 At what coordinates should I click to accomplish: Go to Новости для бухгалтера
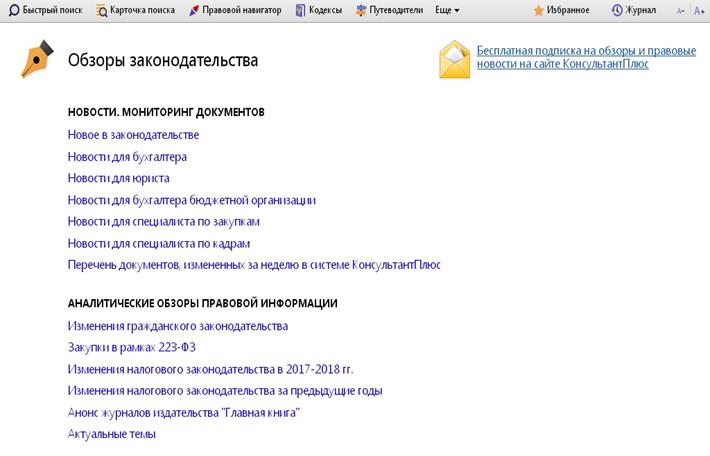[x=127, y=157]
